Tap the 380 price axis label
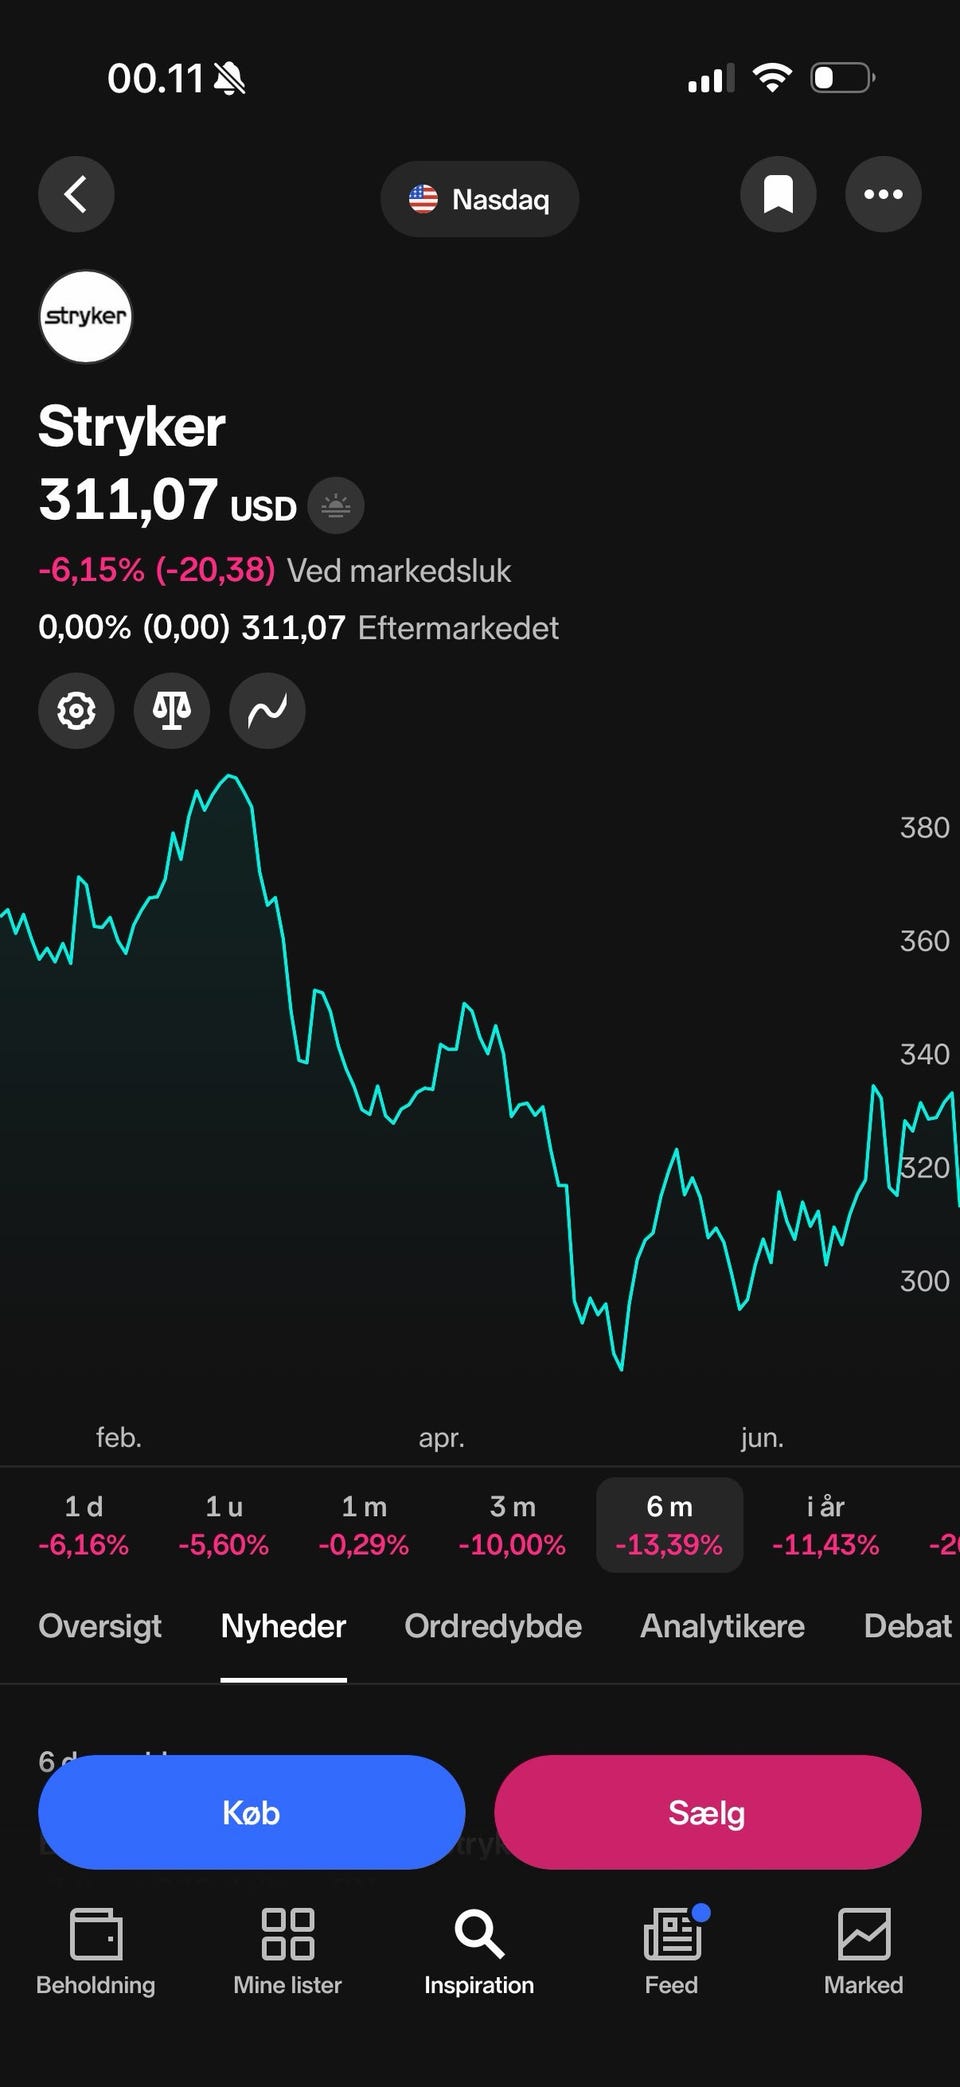This screenshot has height=2087, width=960. click(x=924, y=828)
